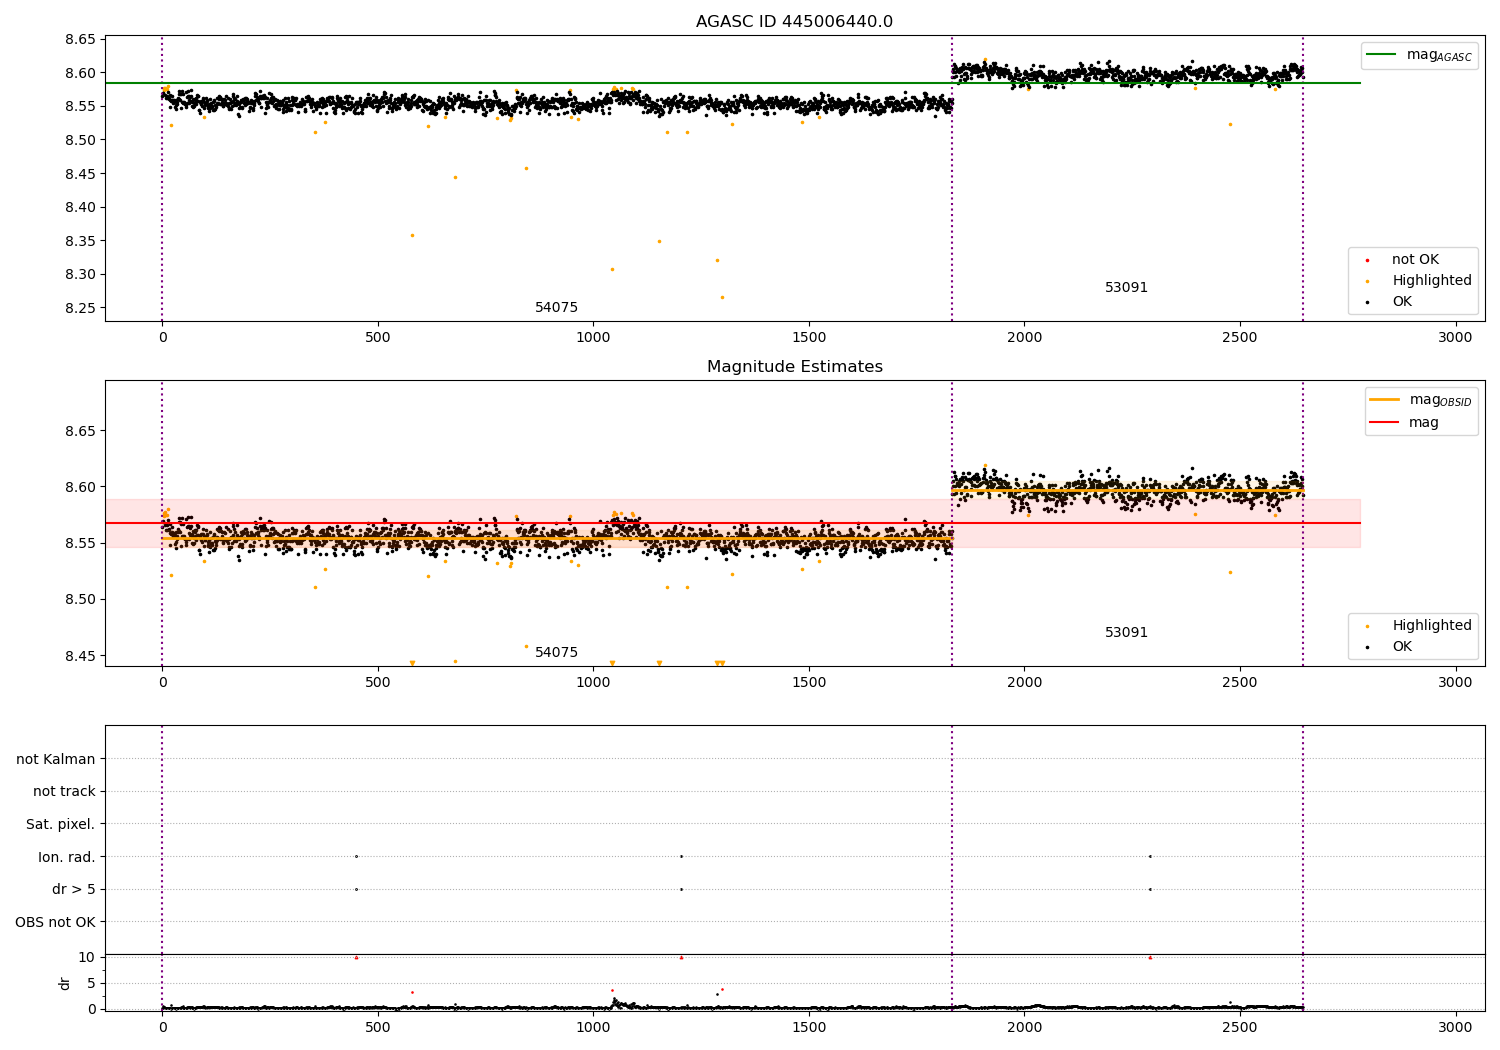Click the 'Sat. pixel.' axis label

tap(61, 824)
